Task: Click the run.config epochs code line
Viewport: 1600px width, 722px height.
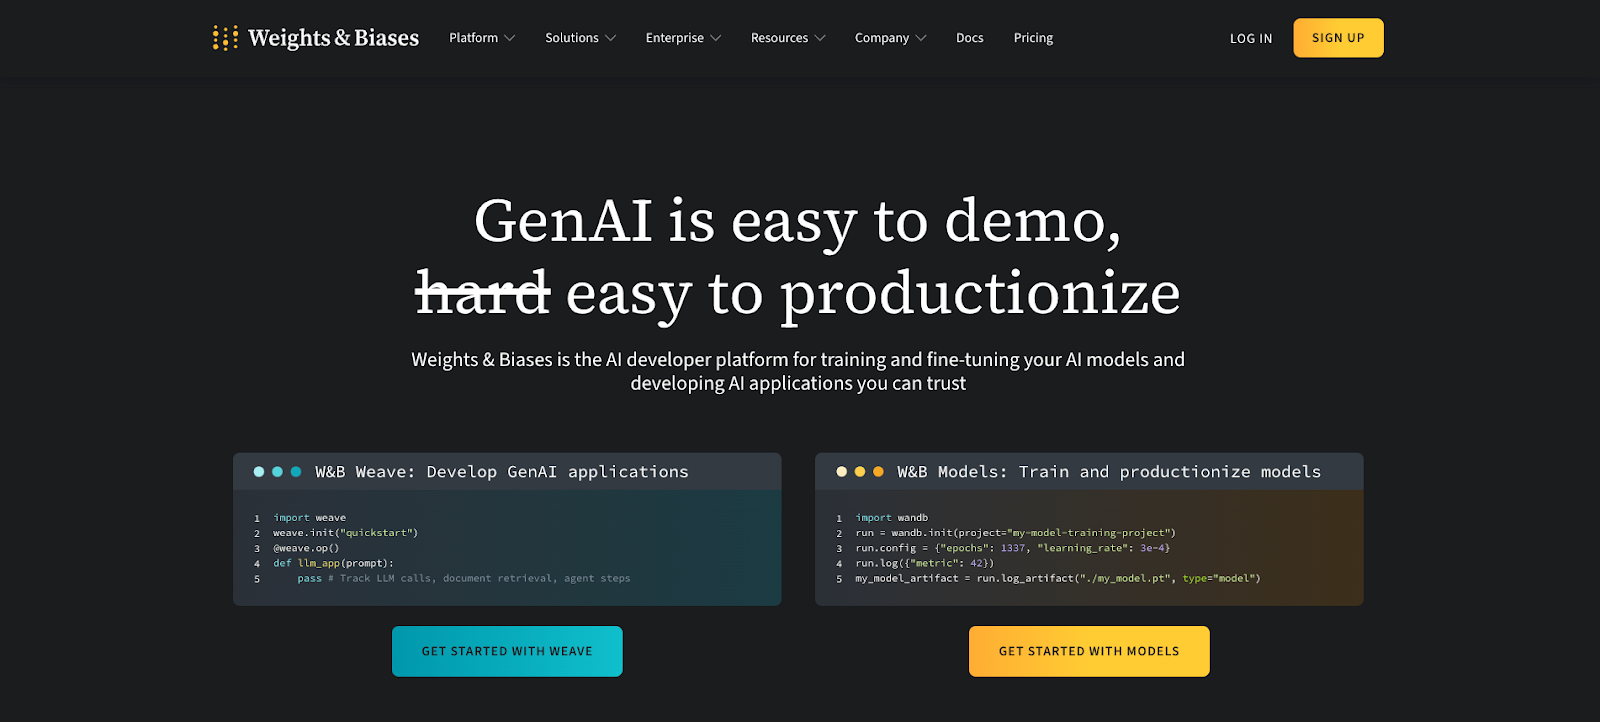Action: pyautogui.click(x=1013, y=548)
